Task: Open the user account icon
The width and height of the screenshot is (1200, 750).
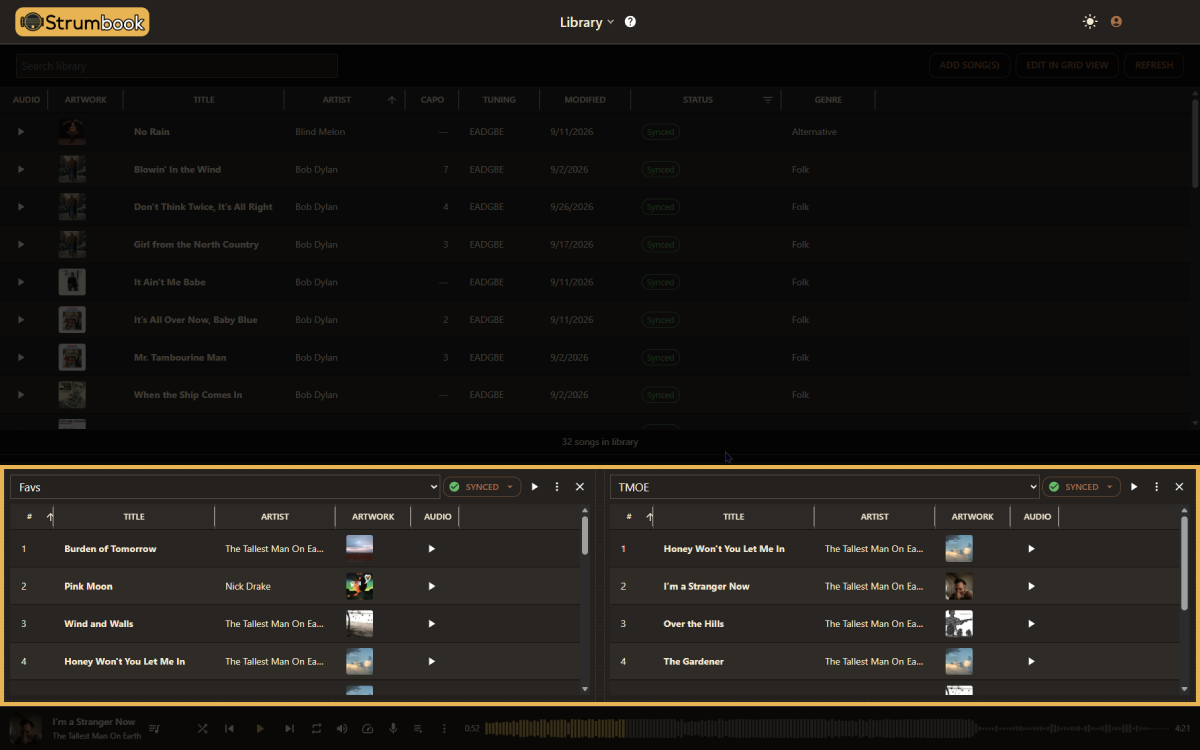Action: point(1116,21)
